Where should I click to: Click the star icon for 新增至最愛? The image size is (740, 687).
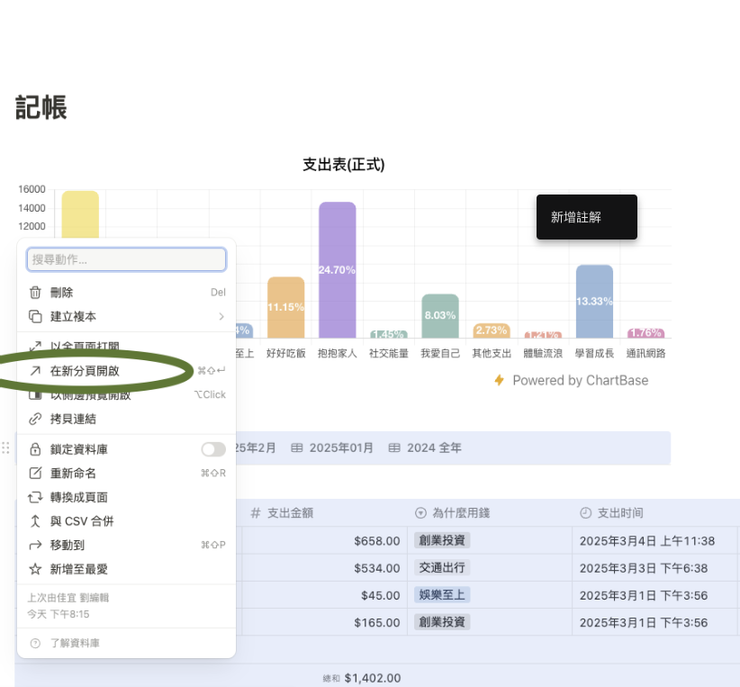click(x=35, y=569)
